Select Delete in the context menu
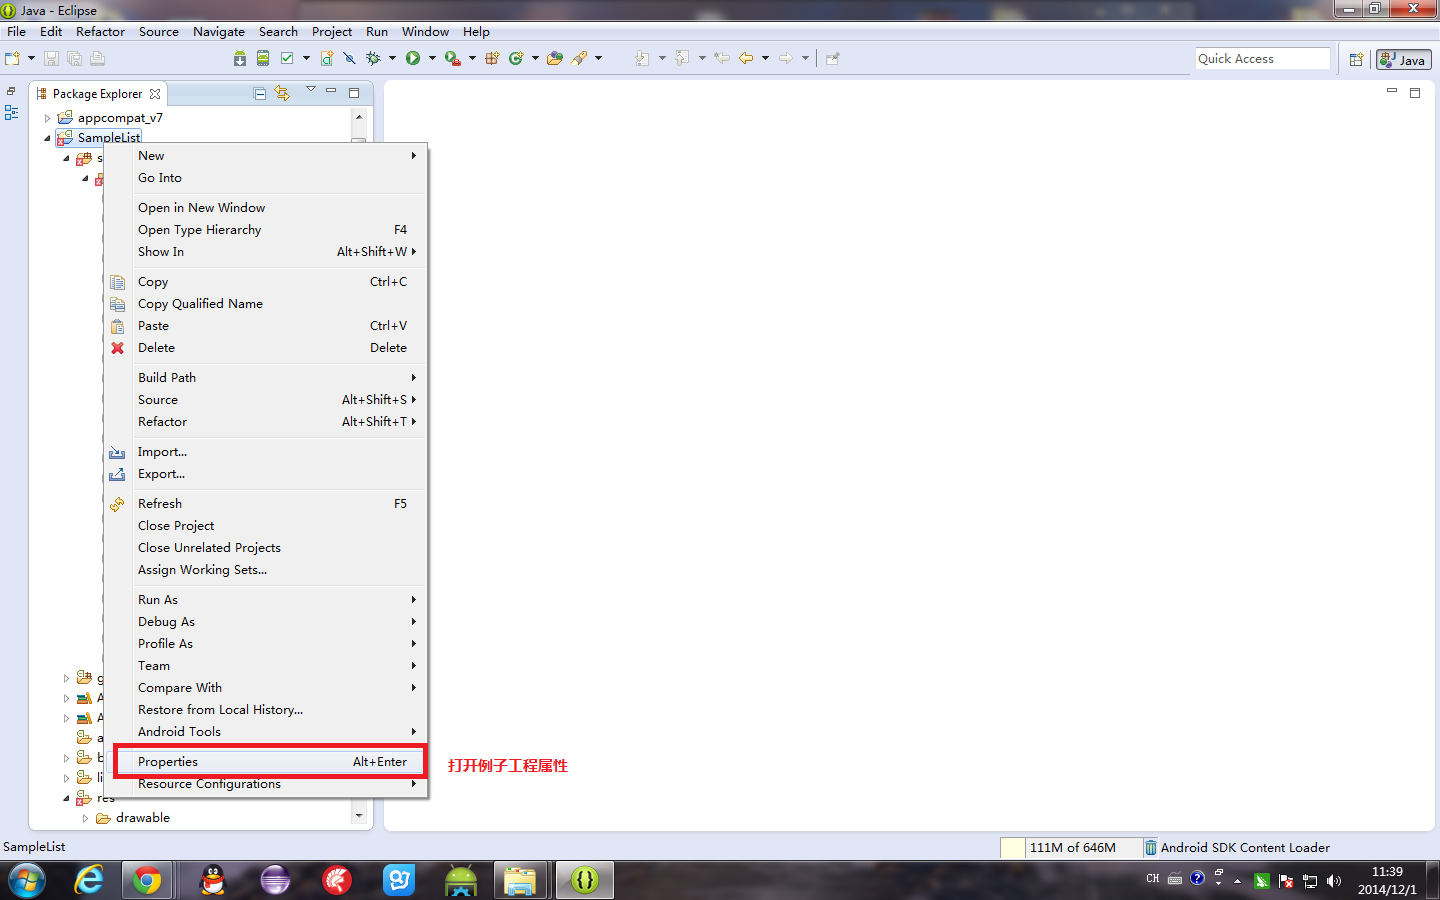Image resolution: width=1440 pixels, height=900 pixels. [x=265, y=348]
